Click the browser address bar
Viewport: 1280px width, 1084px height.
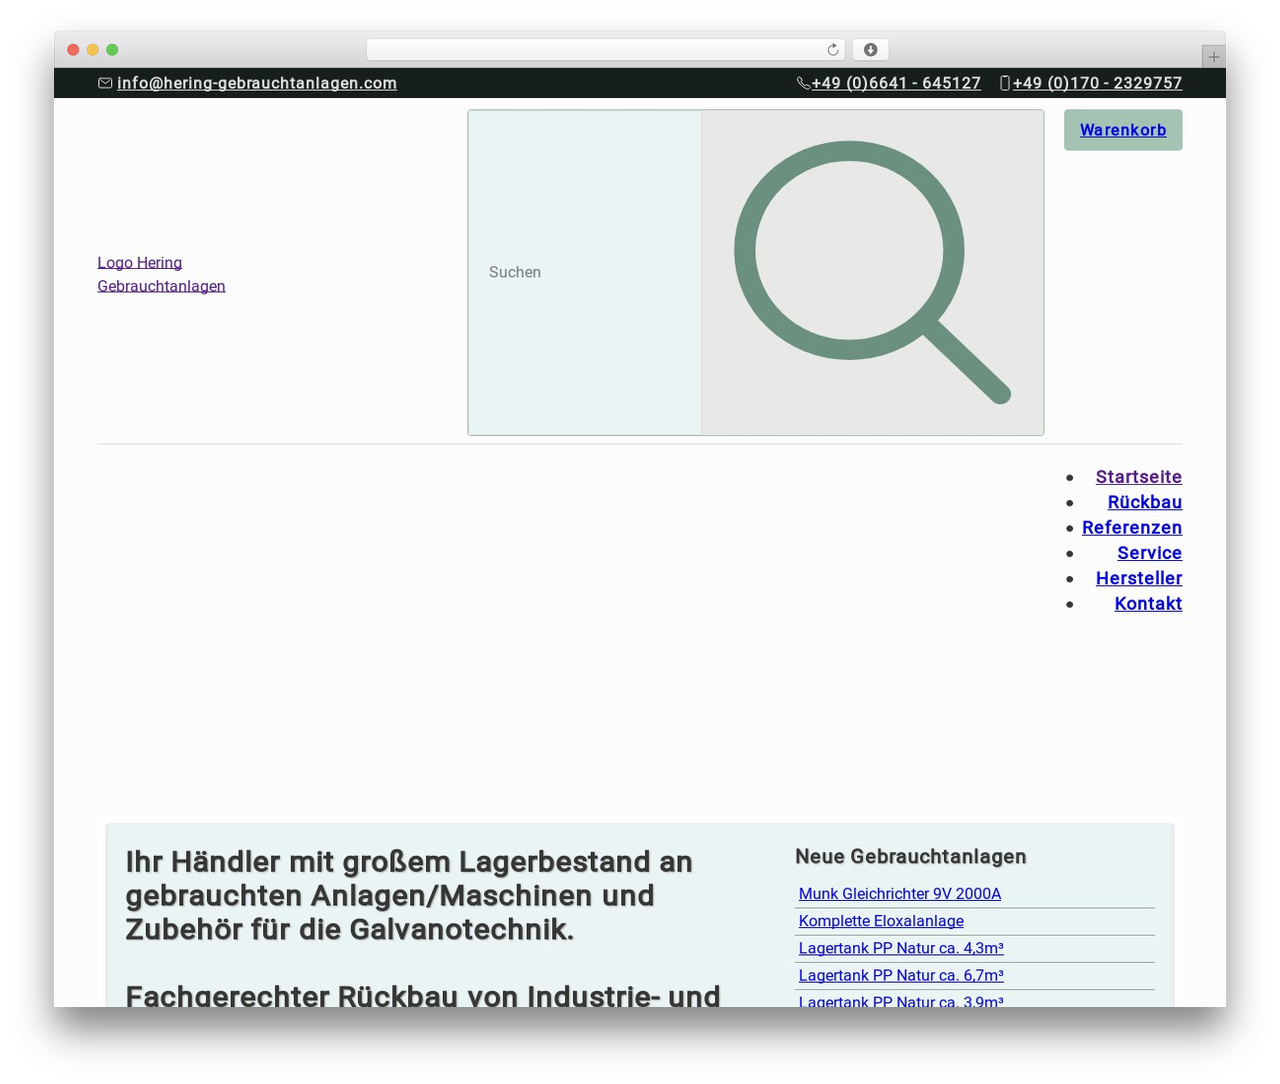[606, 50]
